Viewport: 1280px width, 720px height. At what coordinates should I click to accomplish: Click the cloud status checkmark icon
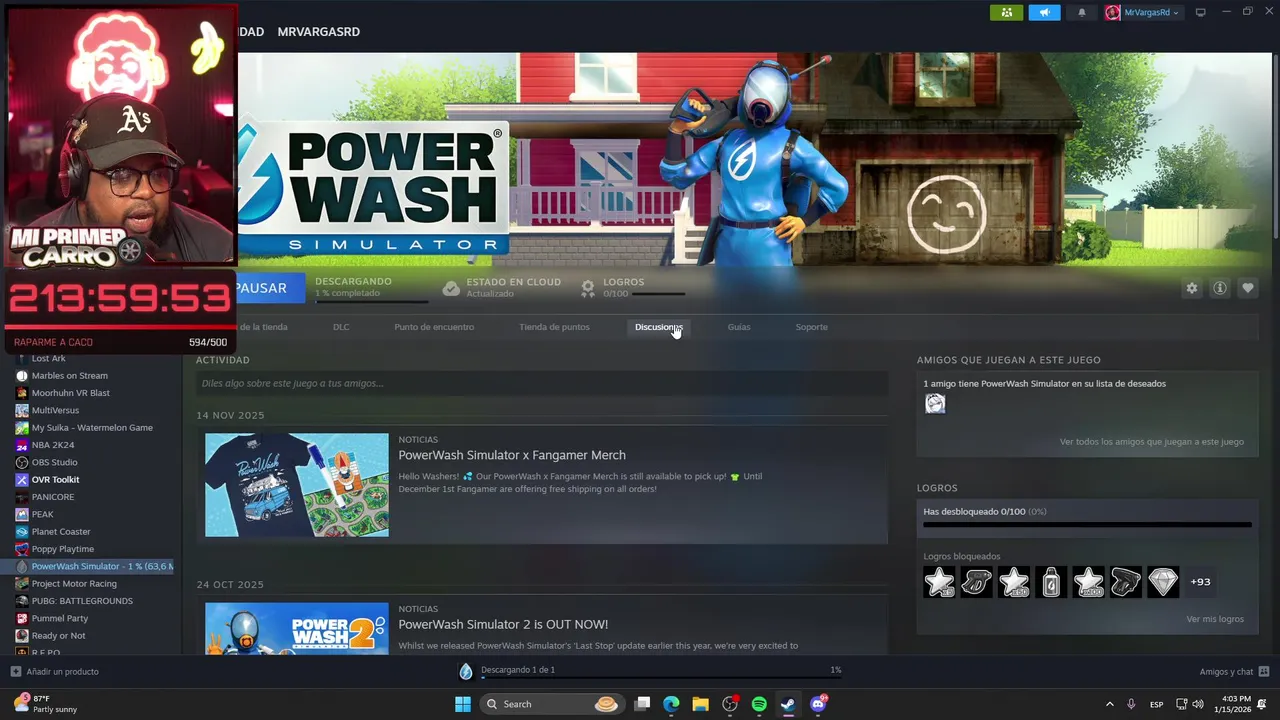[x=451, y=288]
